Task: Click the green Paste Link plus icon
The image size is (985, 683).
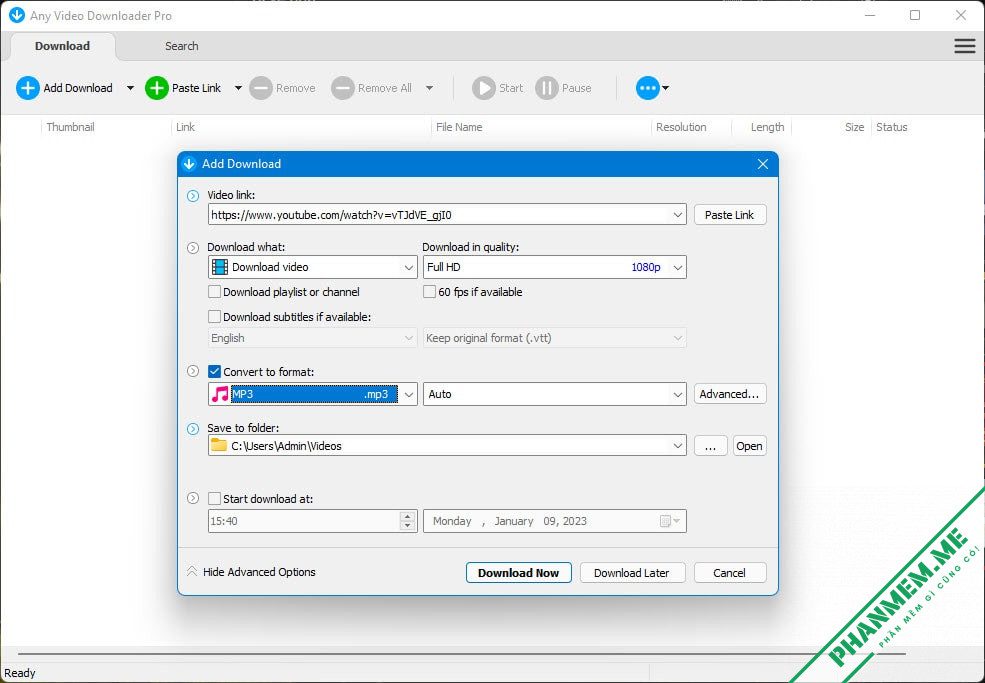Action: (x=156, y=88)
